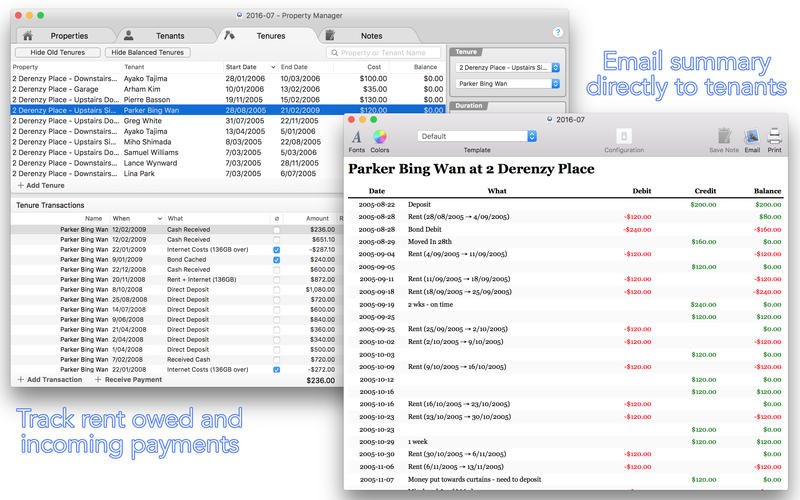
Task: Click the plus icon for Receive Payment
Action: [x=98, y=380]
